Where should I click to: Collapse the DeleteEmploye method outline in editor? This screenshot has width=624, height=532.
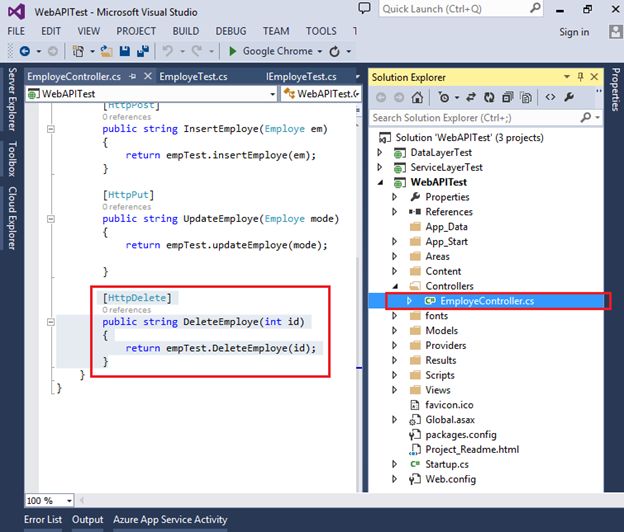[x=50, y=322]
